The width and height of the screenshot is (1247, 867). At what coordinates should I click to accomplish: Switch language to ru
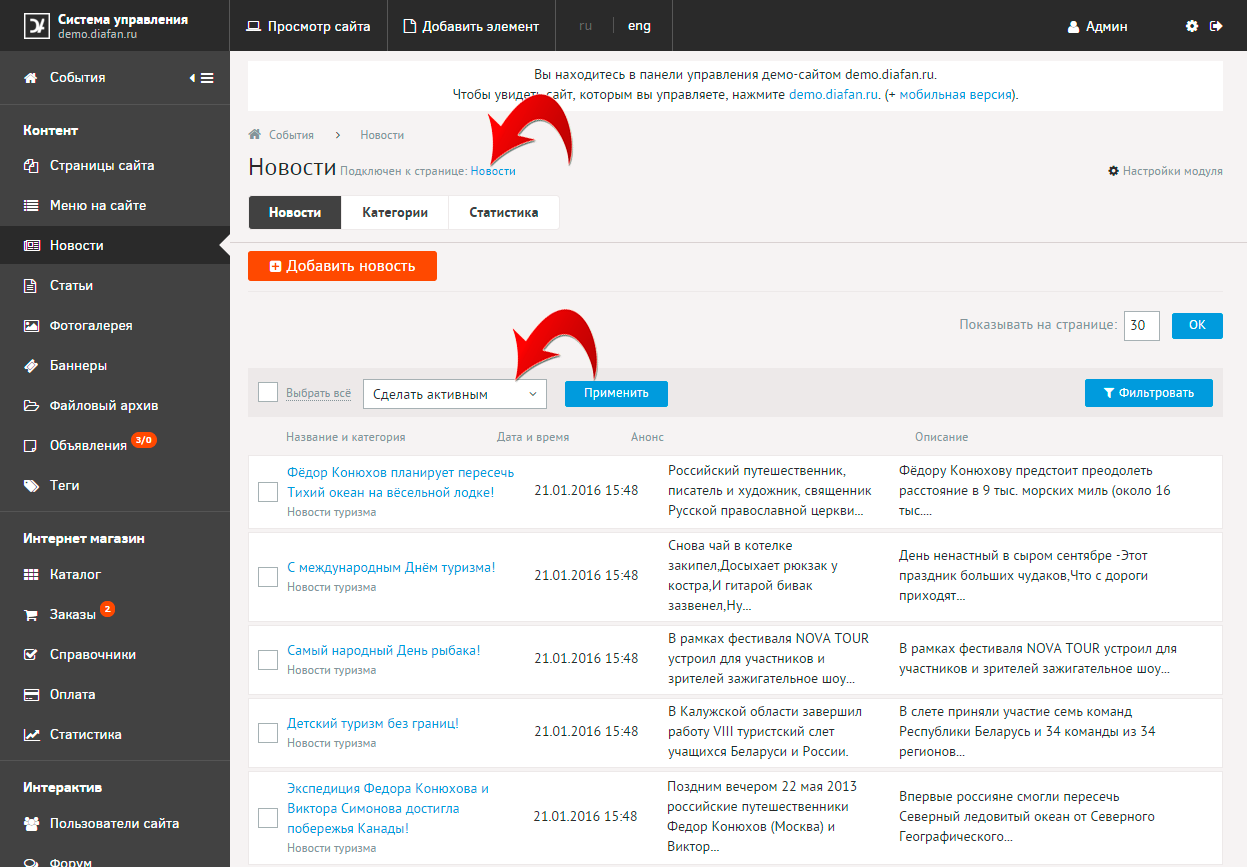pyautogui.click(x=586, y=26)
